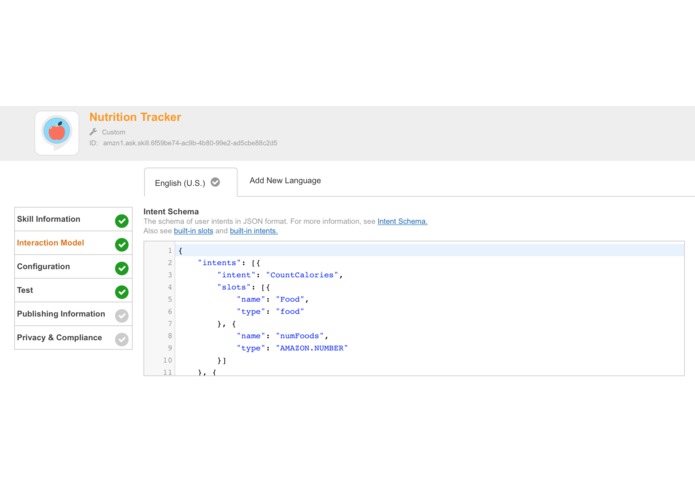
Task: Click green checkmark next to Skill Information
Action: point(122,221)
